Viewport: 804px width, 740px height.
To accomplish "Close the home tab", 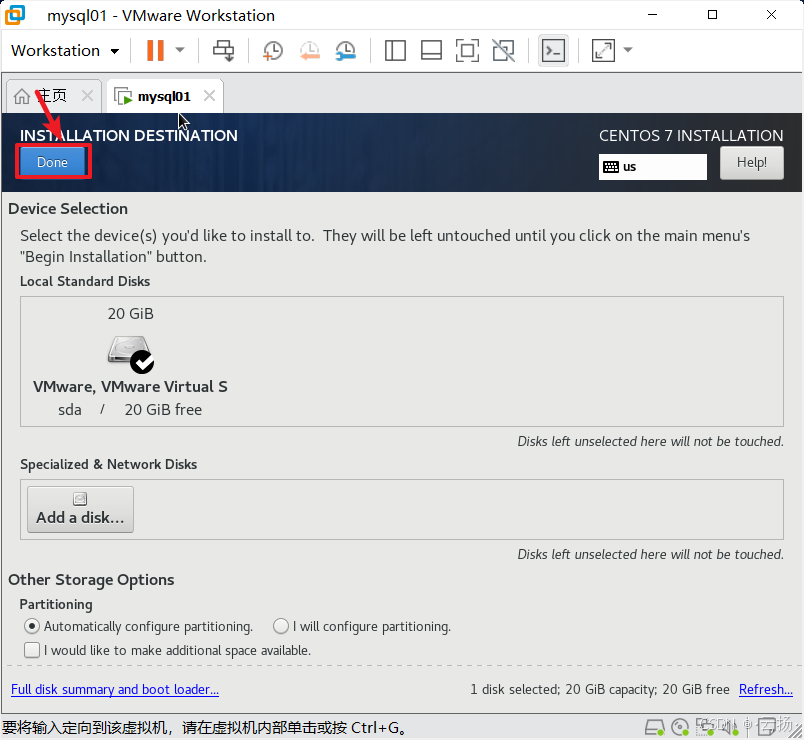I will click(88, 96).
